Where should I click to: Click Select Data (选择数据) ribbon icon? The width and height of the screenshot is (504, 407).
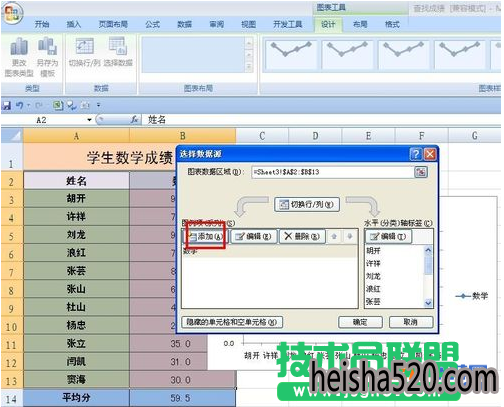coord(118,53)
